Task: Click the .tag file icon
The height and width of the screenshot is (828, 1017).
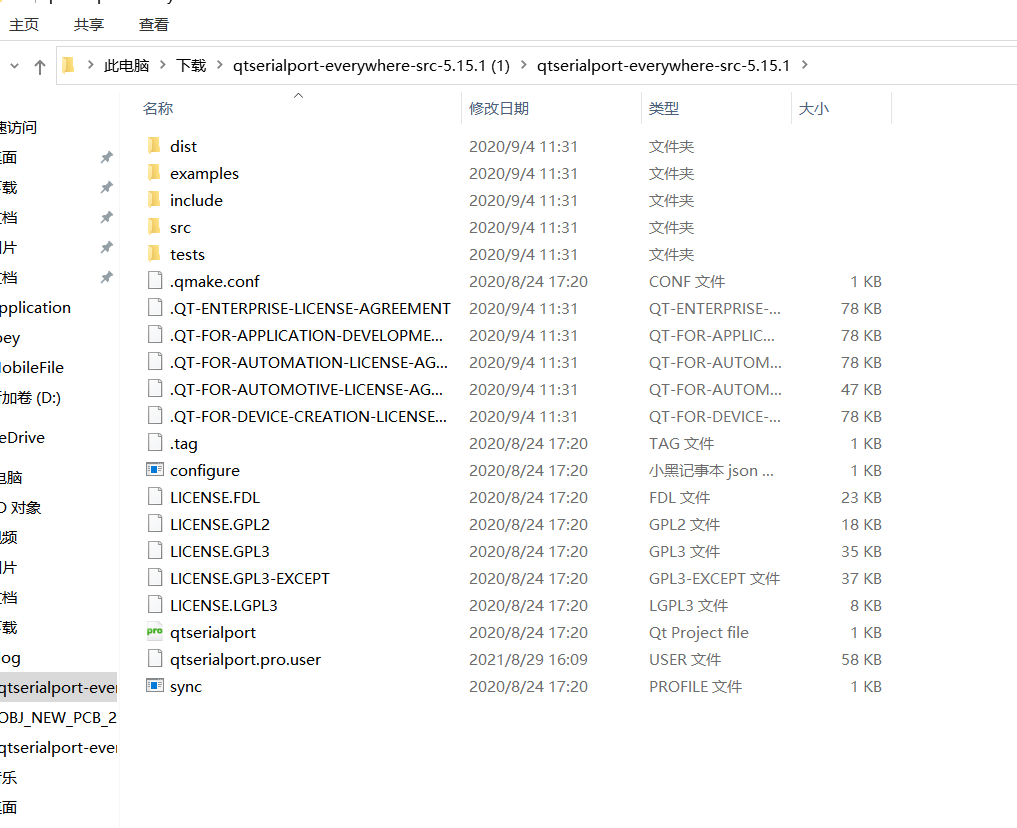Action: coord(155,443)
